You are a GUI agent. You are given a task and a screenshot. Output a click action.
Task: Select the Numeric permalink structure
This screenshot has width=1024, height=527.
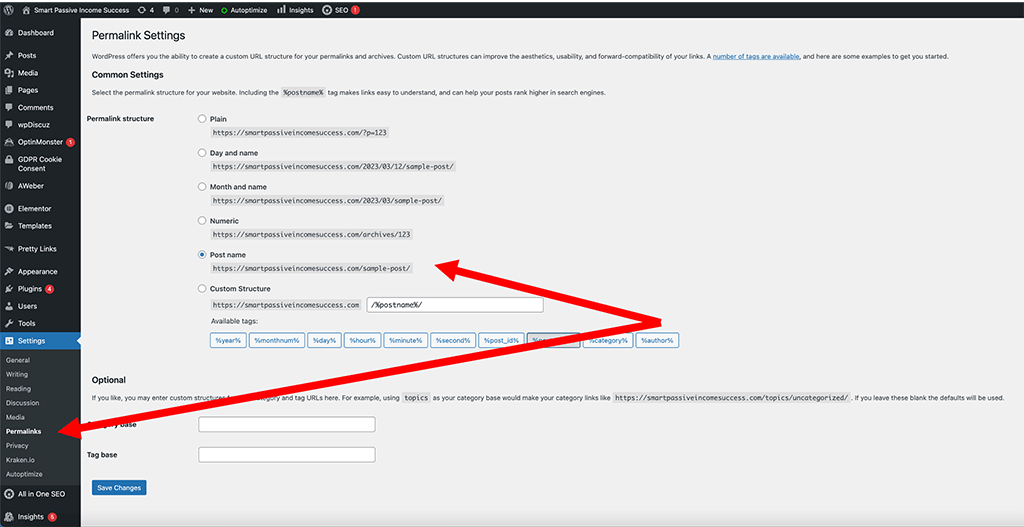(202, 221)
